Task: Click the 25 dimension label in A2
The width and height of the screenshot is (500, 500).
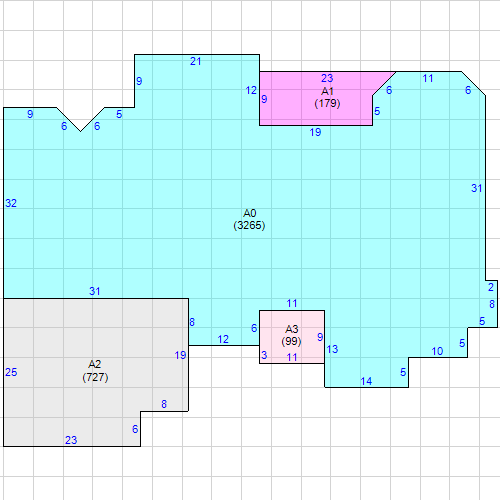Action: click(x=11, y=372)
